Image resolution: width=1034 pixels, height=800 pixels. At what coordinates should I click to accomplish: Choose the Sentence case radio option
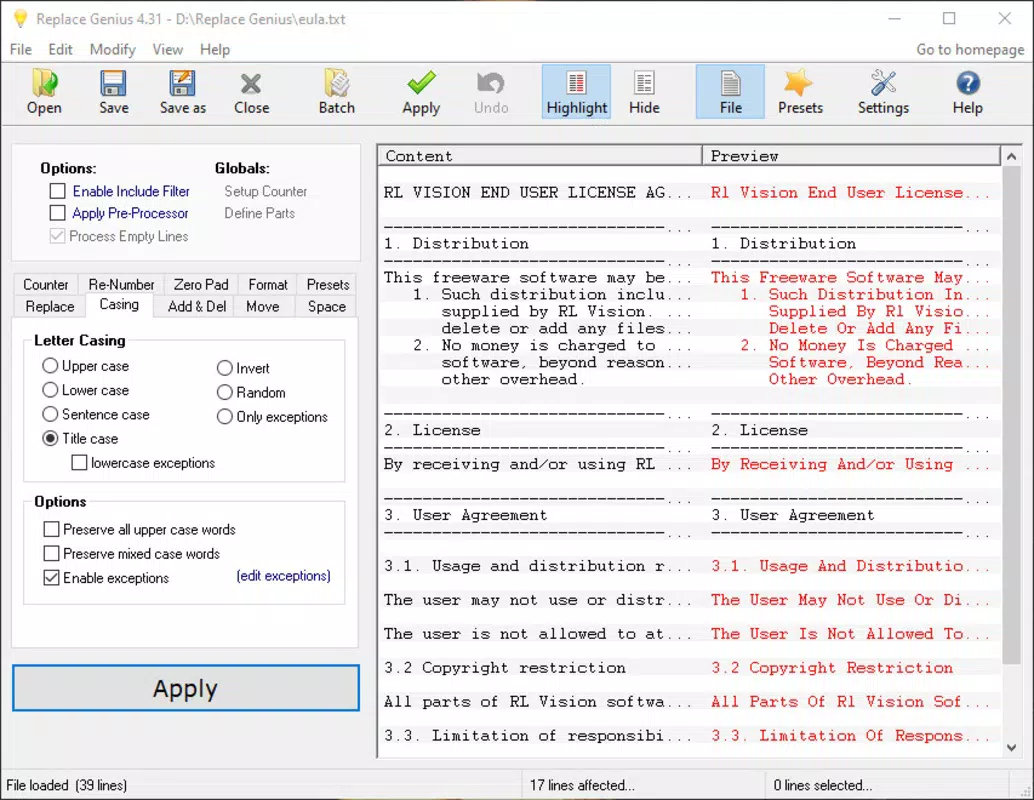coord(50,414)
